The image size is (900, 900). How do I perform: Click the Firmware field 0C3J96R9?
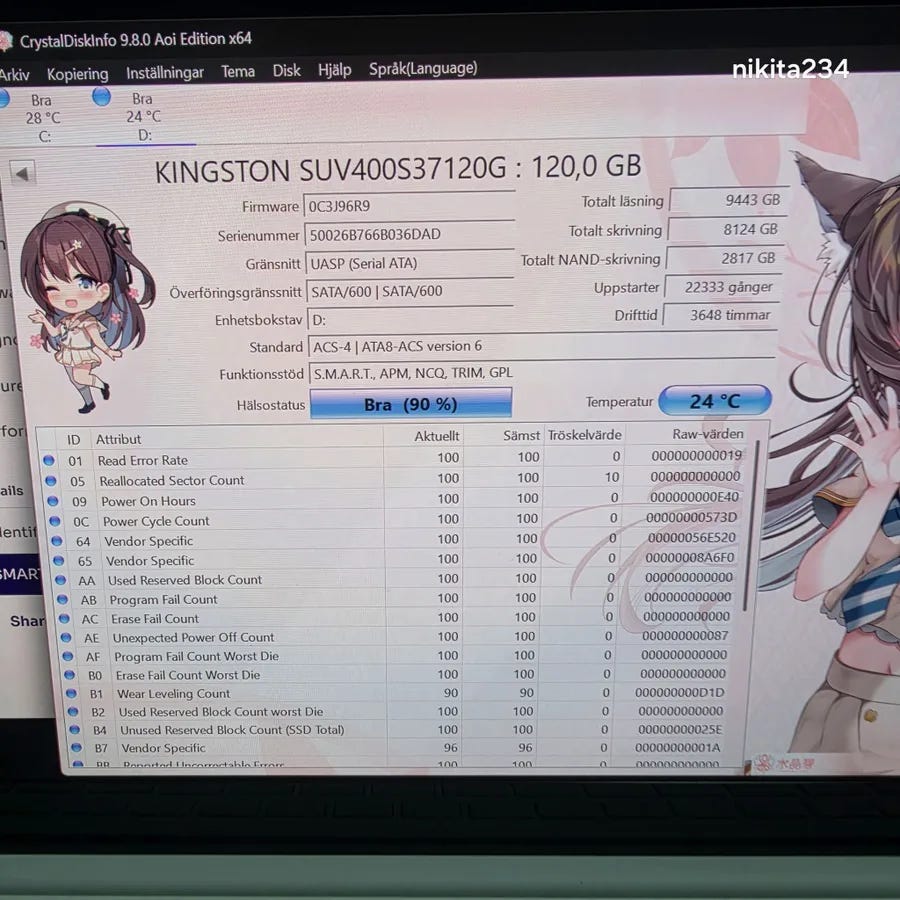(409, 206)
